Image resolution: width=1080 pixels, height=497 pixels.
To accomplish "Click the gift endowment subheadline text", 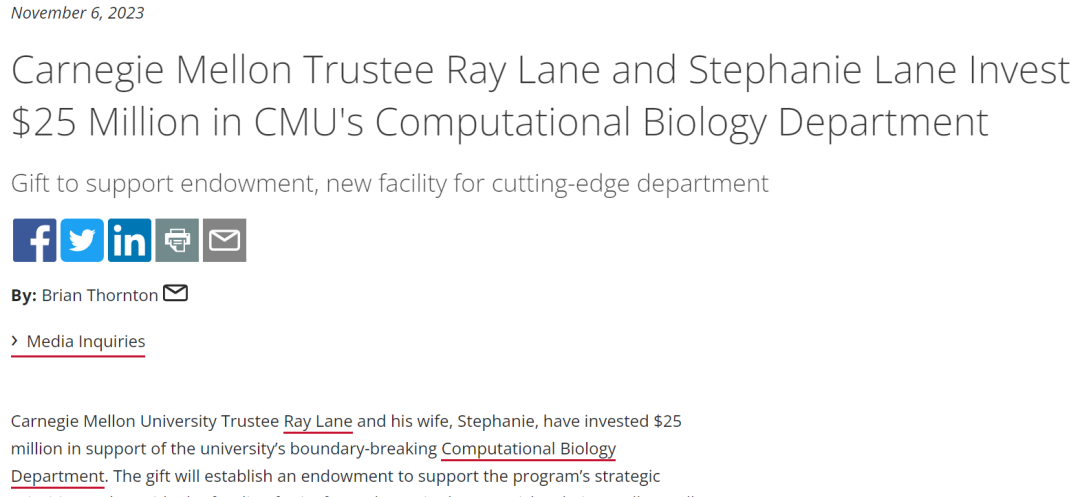I will click(390, 183).
